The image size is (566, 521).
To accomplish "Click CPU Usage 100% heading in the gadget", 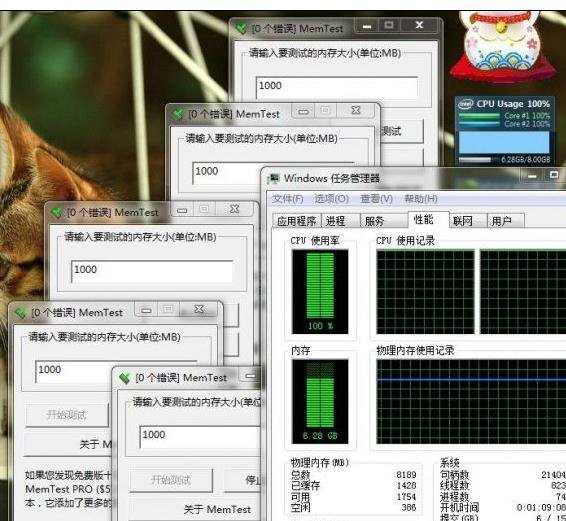I will (513, 104).
